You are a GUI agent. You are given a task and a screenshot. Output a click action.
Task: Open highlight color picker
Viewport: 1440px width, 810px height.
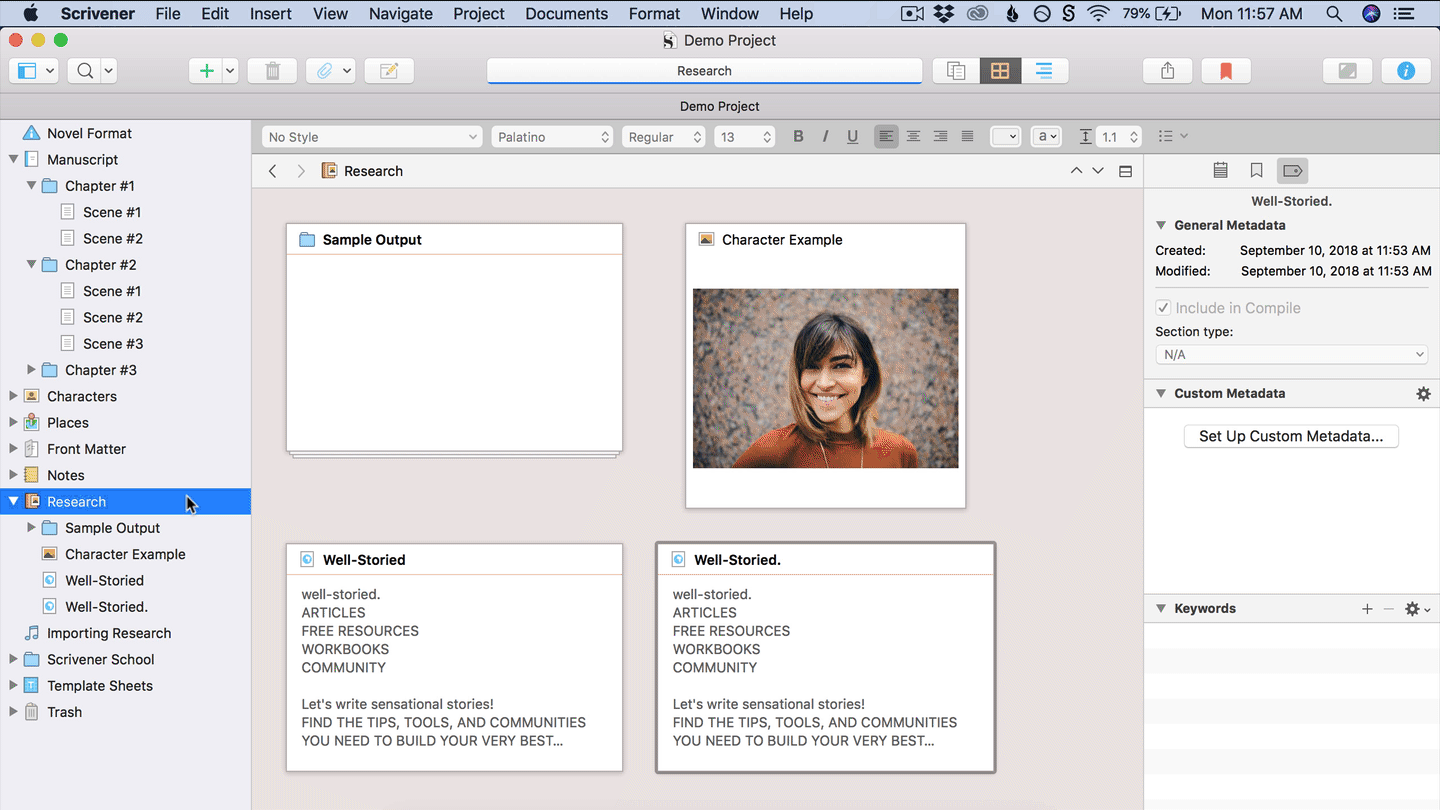point(1046,137)
